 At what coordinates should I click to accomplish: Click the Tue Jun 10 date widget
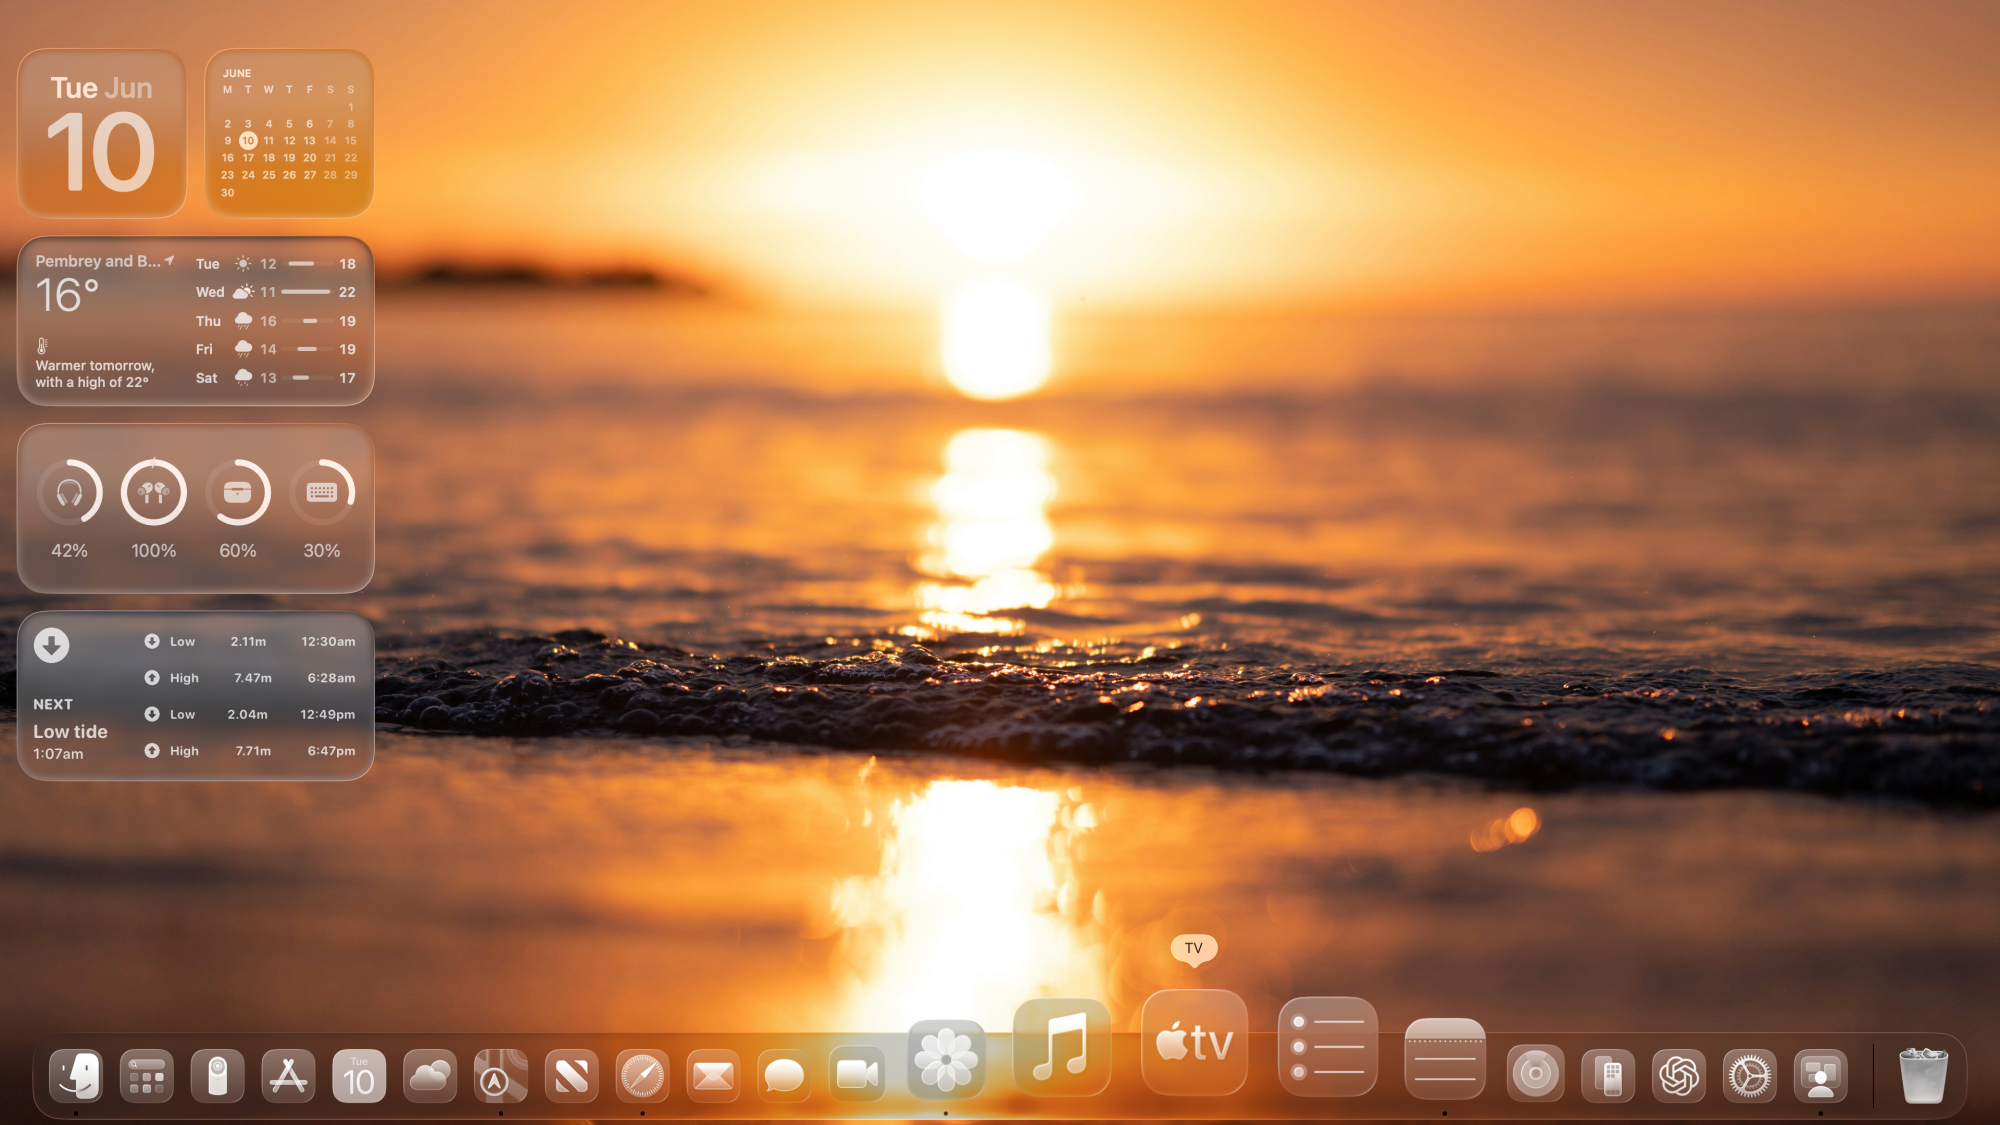[x=102, y=133]
